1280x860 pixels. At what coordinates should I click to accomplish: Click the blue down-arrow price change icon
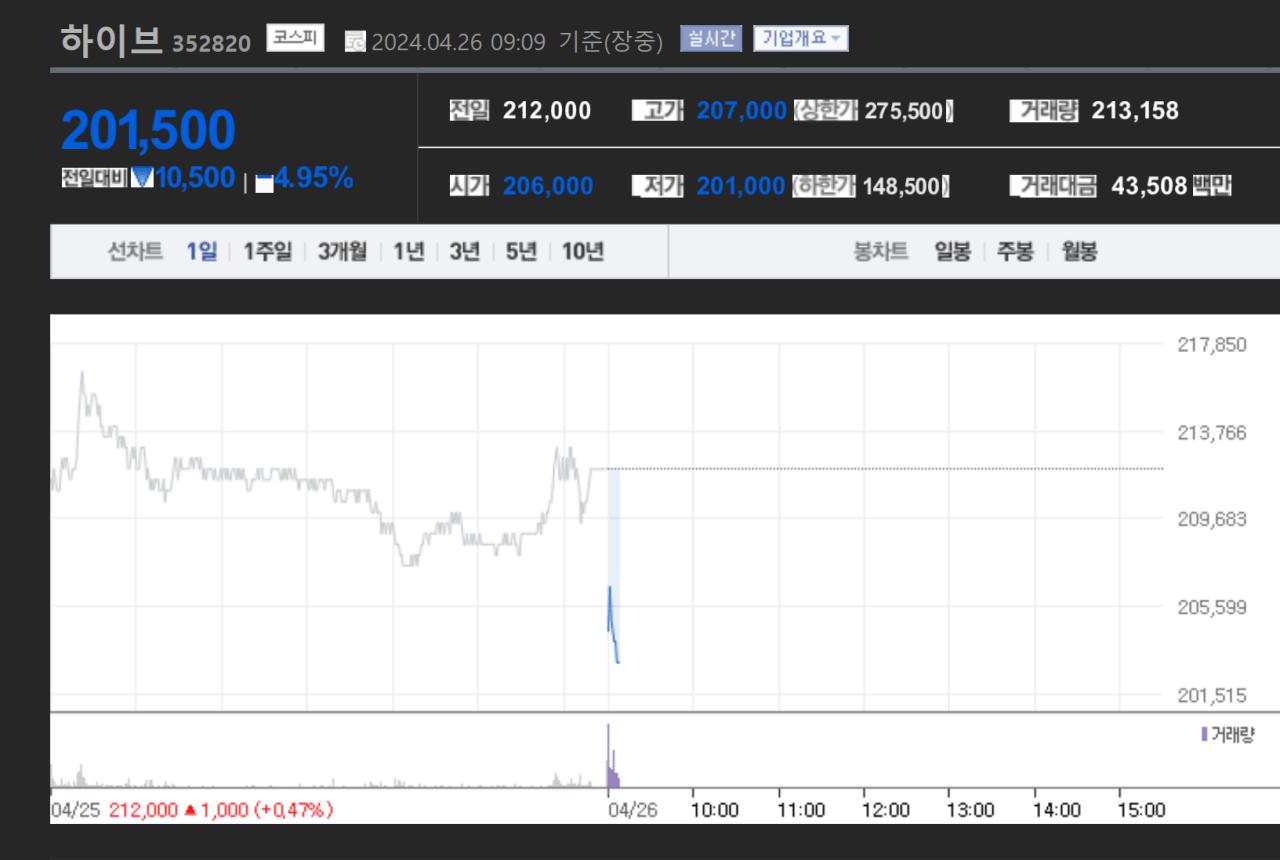coord(142,178)
